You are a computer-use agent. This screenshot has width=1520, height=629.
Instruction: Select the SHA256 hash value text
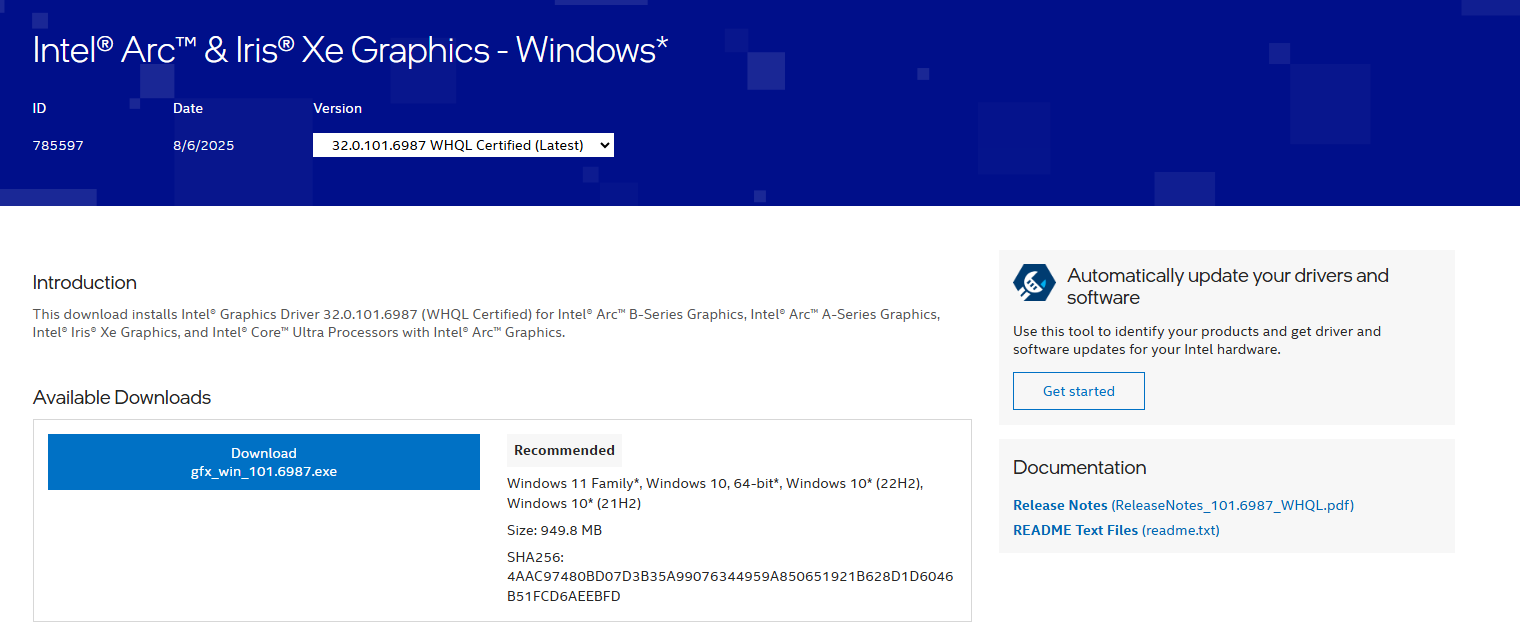pyautogui.click(x=730, y=587)
